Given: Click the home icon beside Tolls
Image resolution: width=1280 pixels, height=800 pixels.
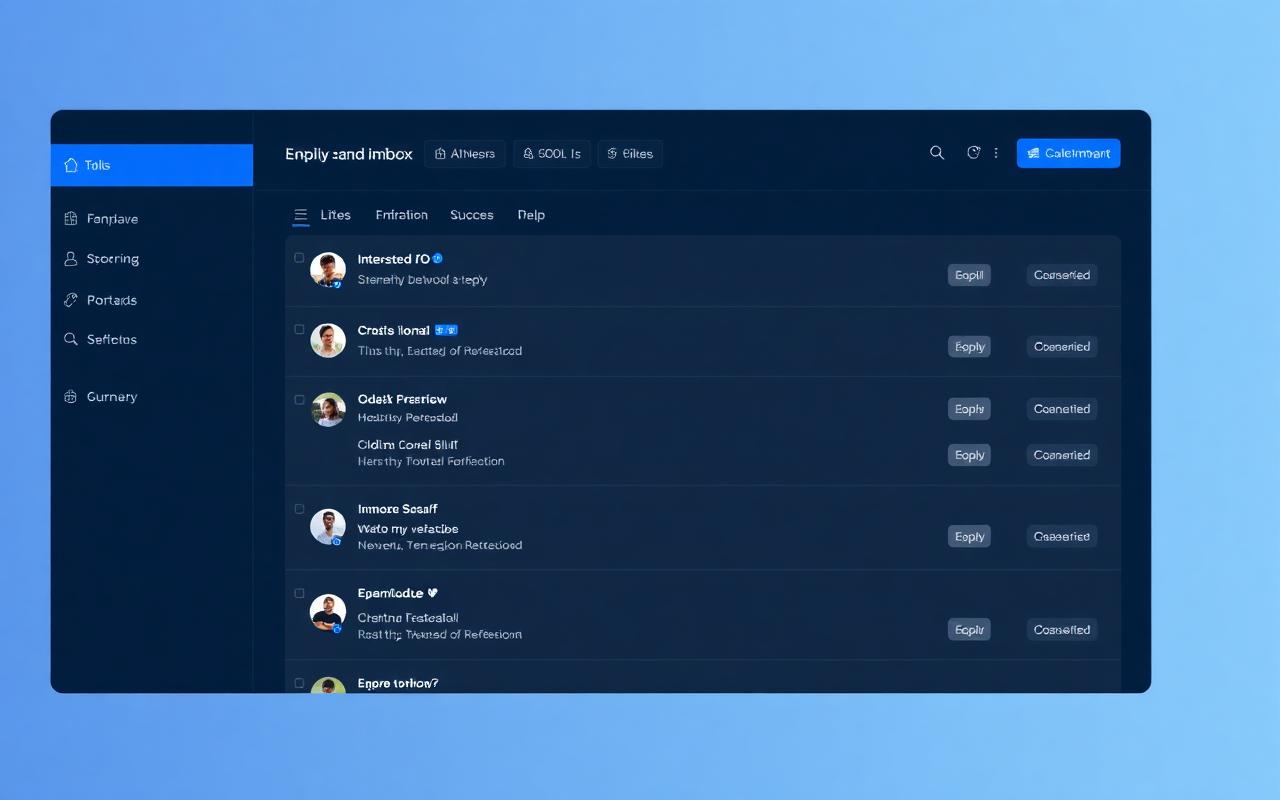Looking at the screenshot, I should pos(71,165).
